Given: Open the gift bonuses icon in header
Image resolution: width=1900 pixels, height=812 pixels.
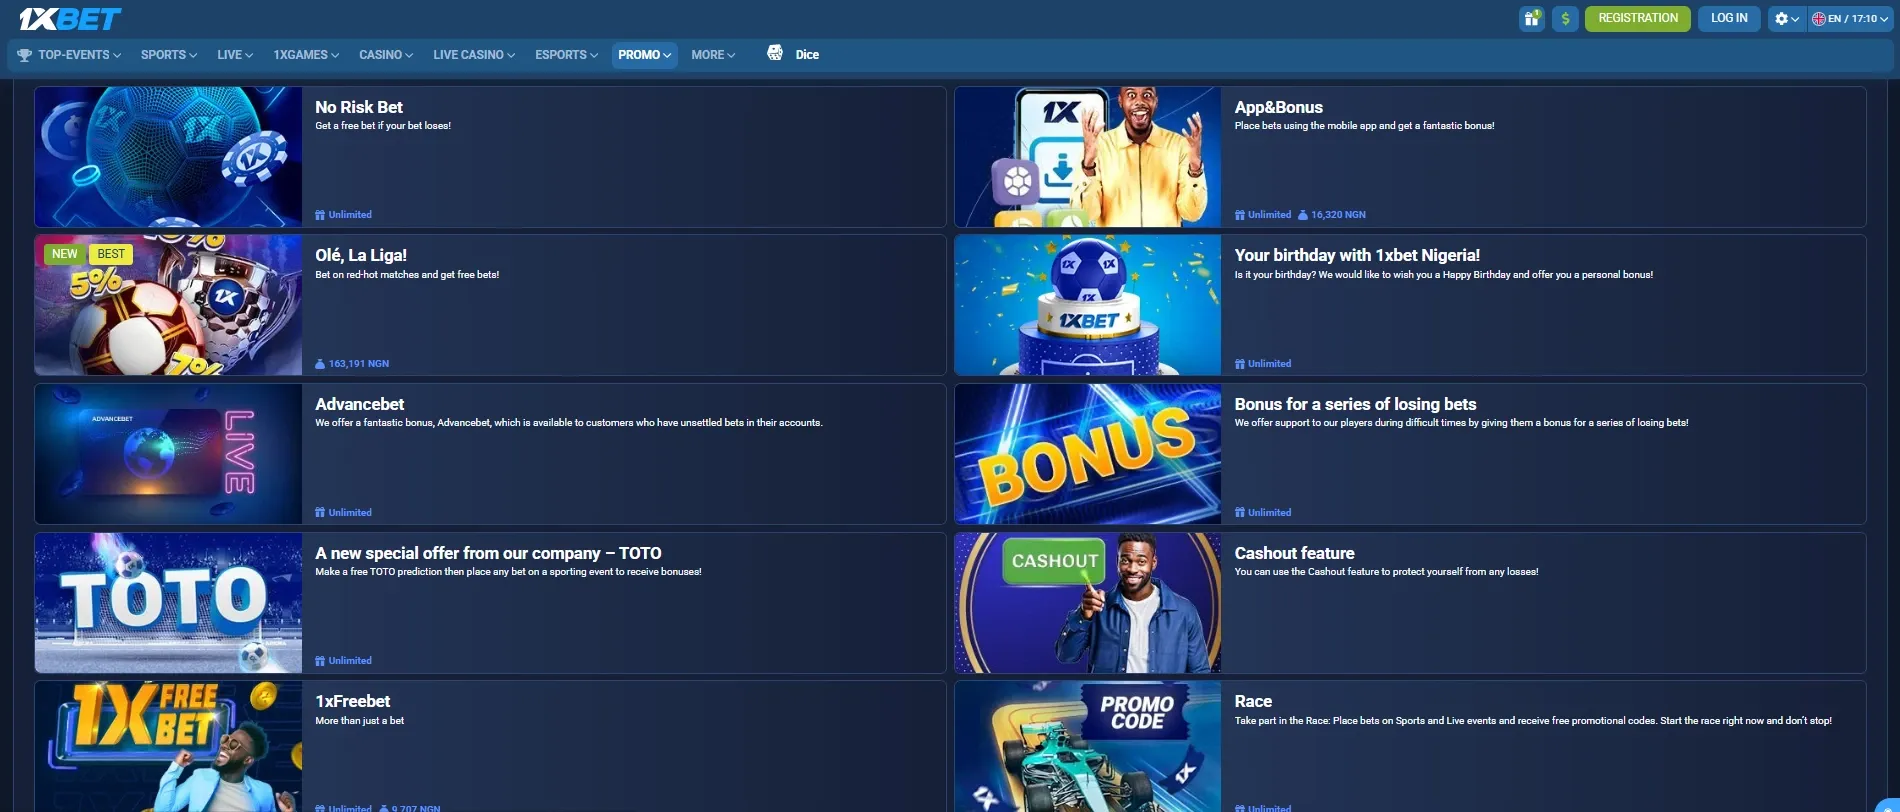Looking at the screenshot, I should click(1532, 19).
